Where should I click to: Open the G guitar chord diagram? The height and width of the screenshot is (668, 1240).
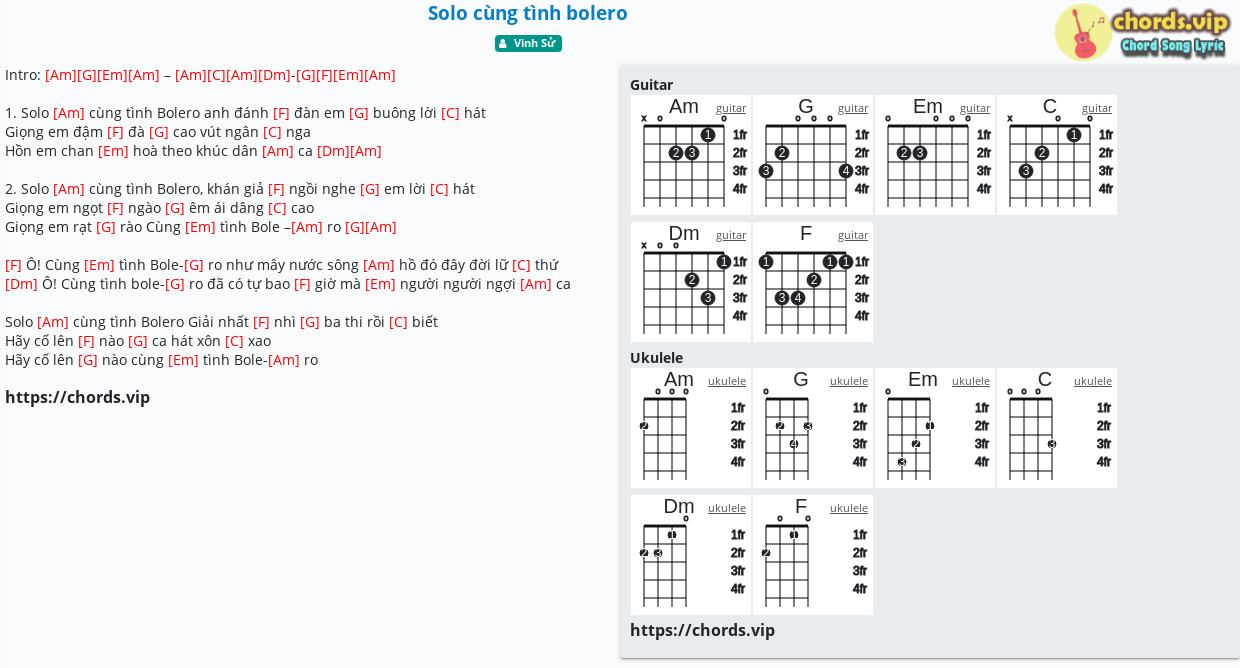tap(813, 155)
